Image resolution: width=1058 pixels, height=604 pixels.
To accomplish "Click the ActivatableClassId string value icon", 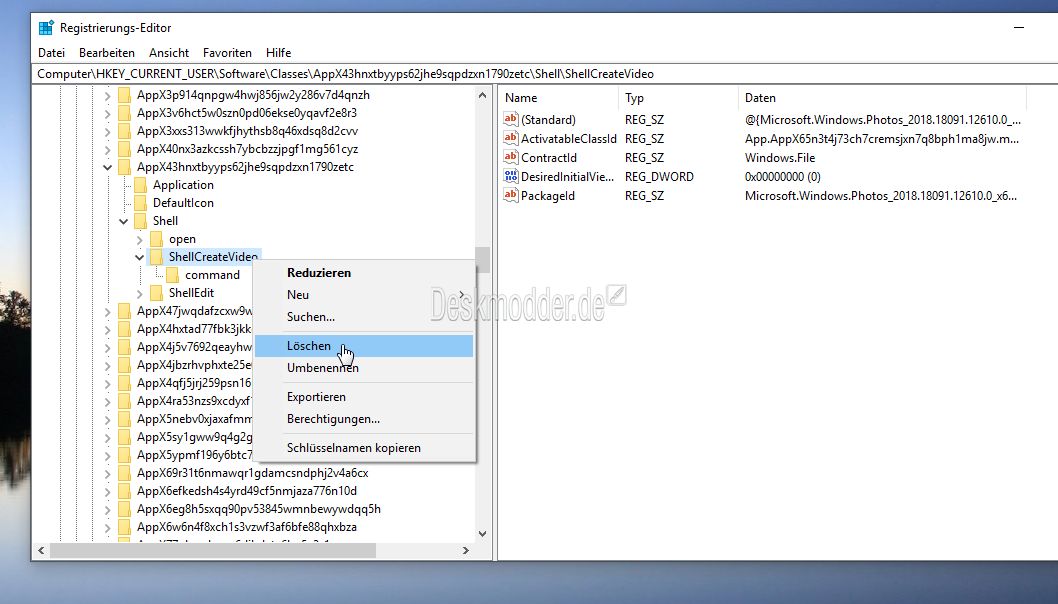I will (511, 138).
